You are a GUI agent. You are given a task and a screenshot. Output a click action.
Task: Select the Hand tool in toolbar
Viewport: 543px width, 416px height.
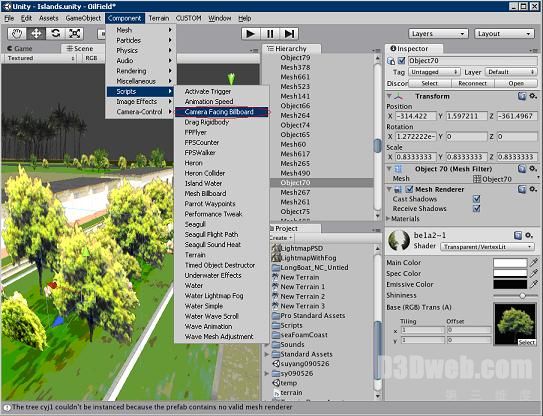pyautogui.click(x=17, y=34)
